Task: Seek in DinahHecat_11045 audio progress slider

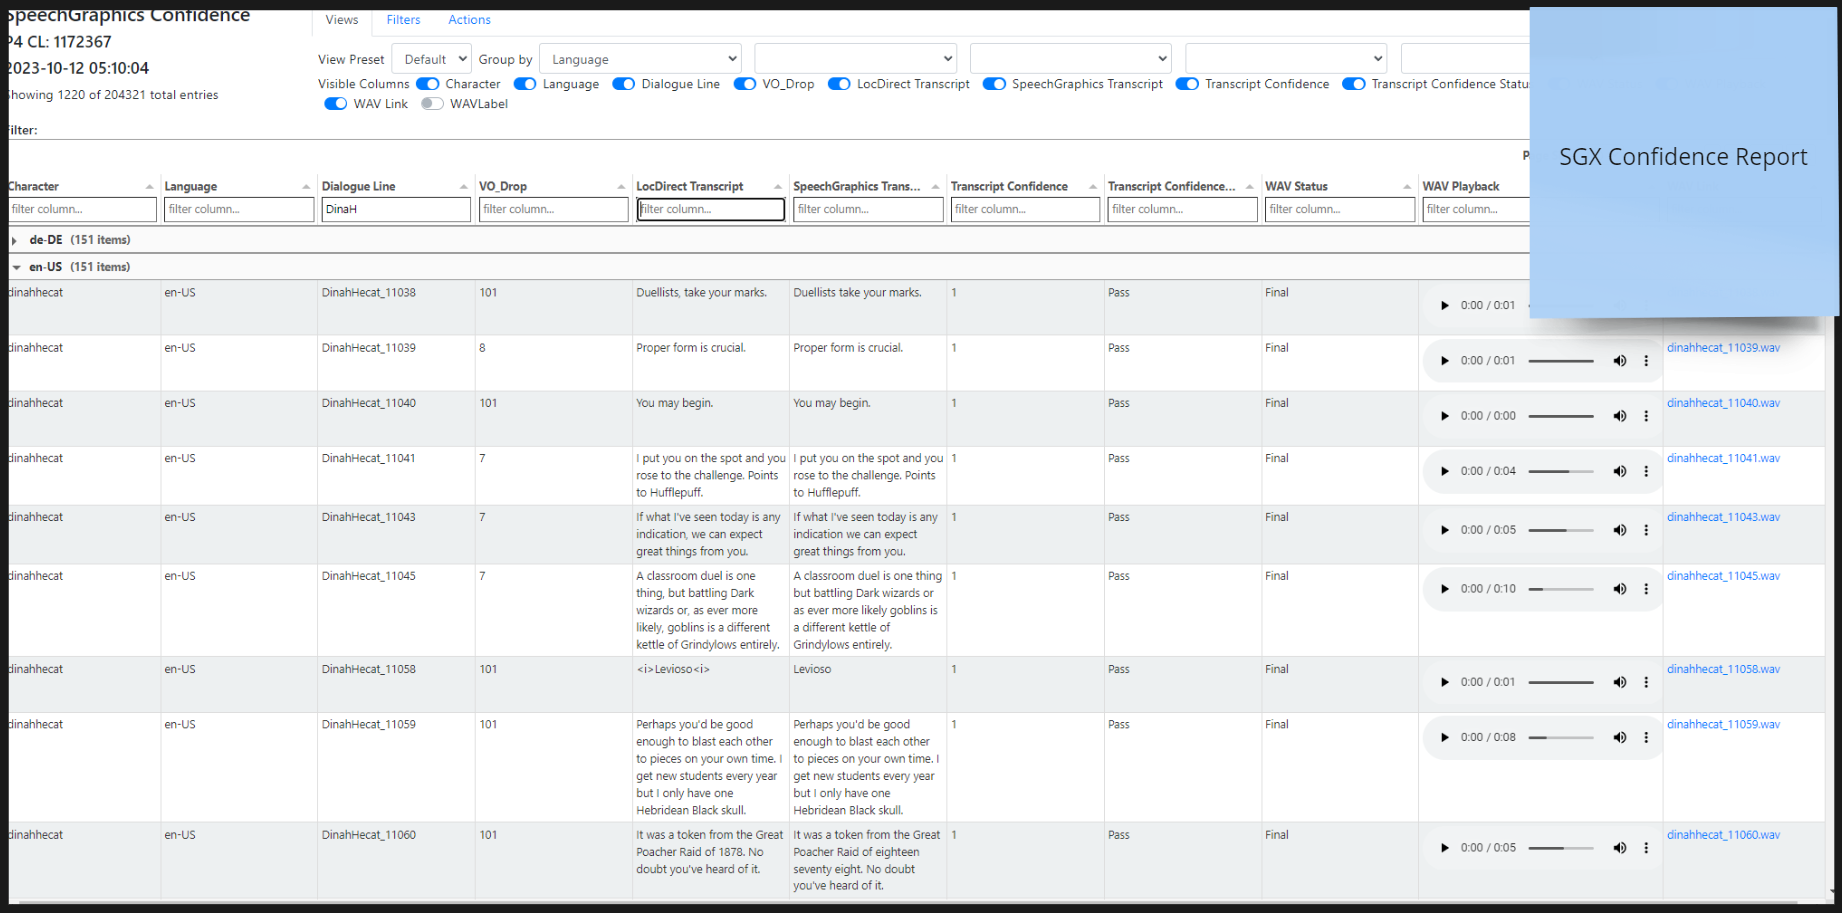Action: click(x=1561, y=589)
